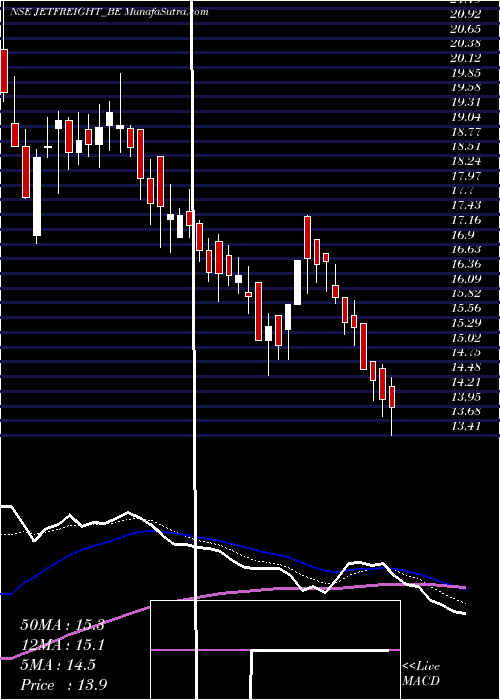
Task: Click the 18.24 price axis label
Action: (466, 161)
